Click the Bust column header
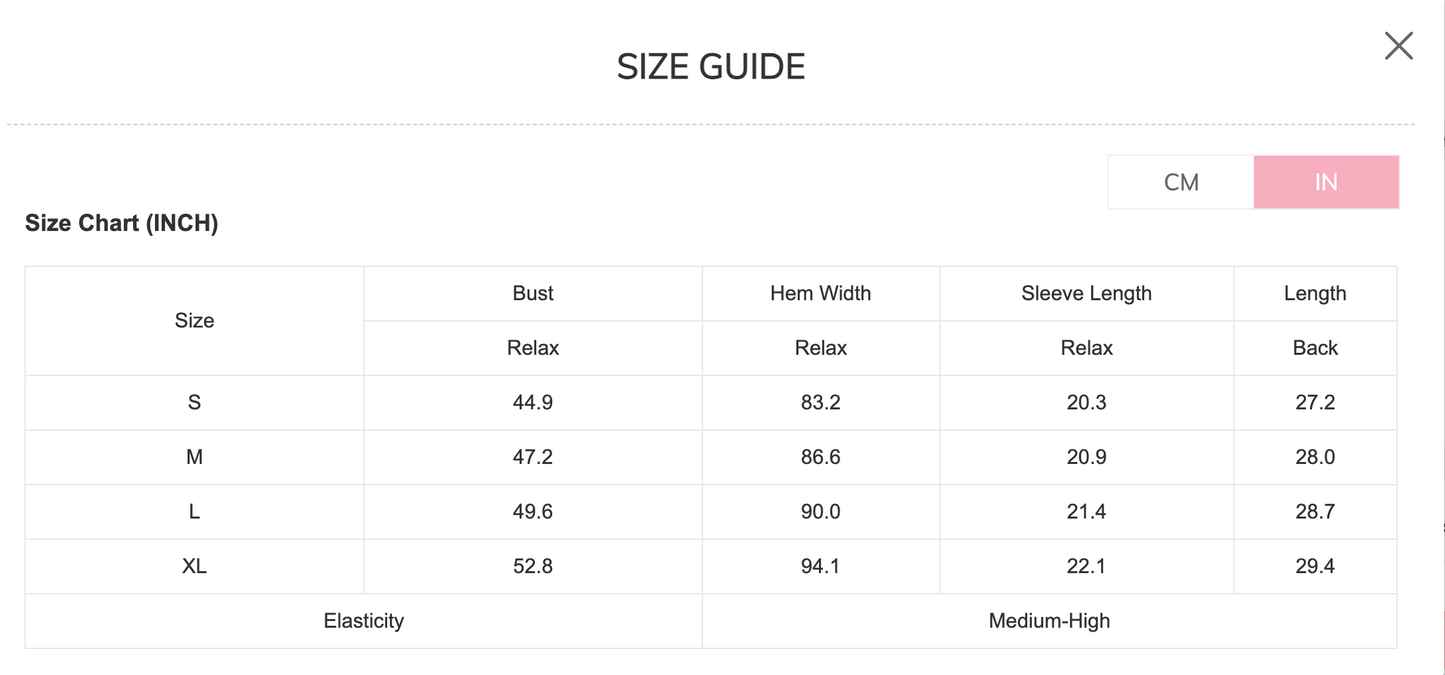 click(x=533, y=293)
